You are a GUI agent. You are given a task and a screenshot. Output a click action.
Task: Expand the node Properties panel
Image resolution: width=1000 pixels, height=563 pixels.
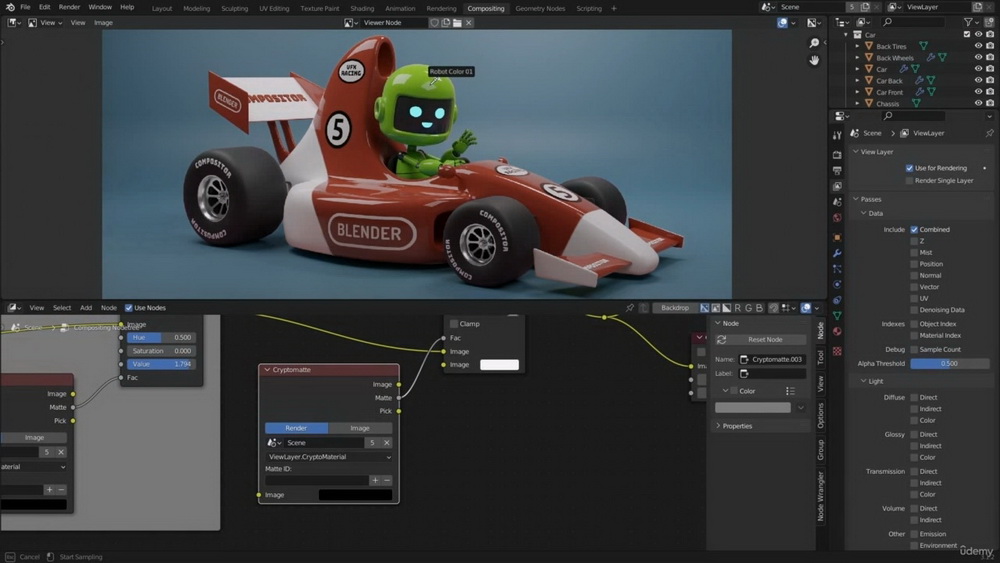719,426
